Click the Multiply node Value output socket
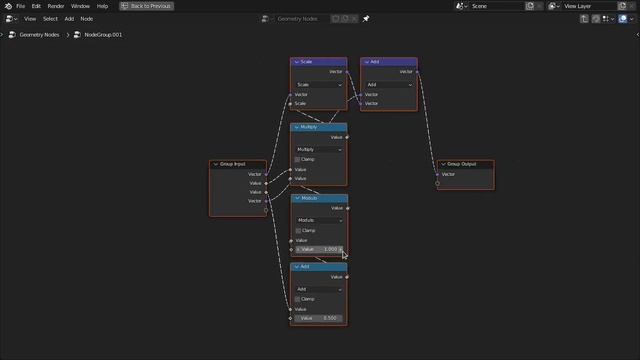 [347, 138]
